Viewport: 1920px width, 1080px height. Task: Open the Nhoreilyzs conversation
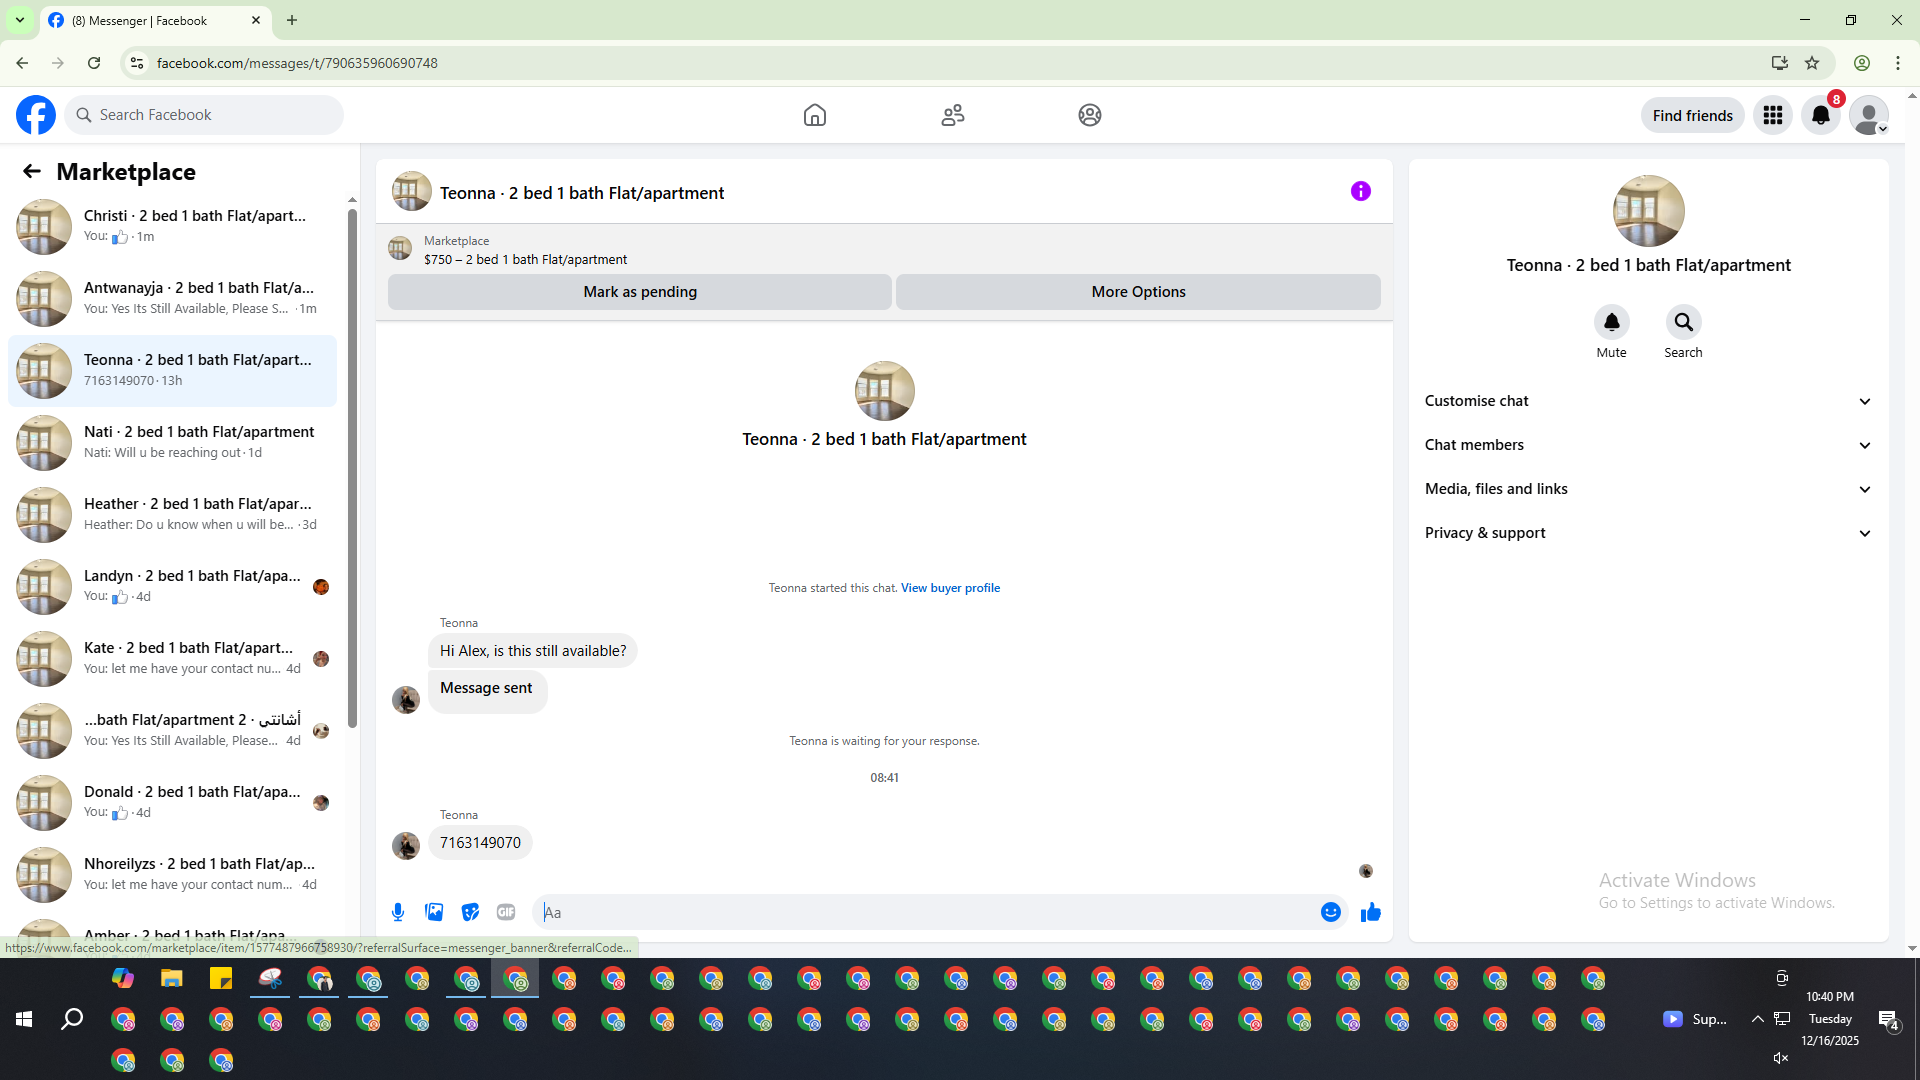coord(172,875)
